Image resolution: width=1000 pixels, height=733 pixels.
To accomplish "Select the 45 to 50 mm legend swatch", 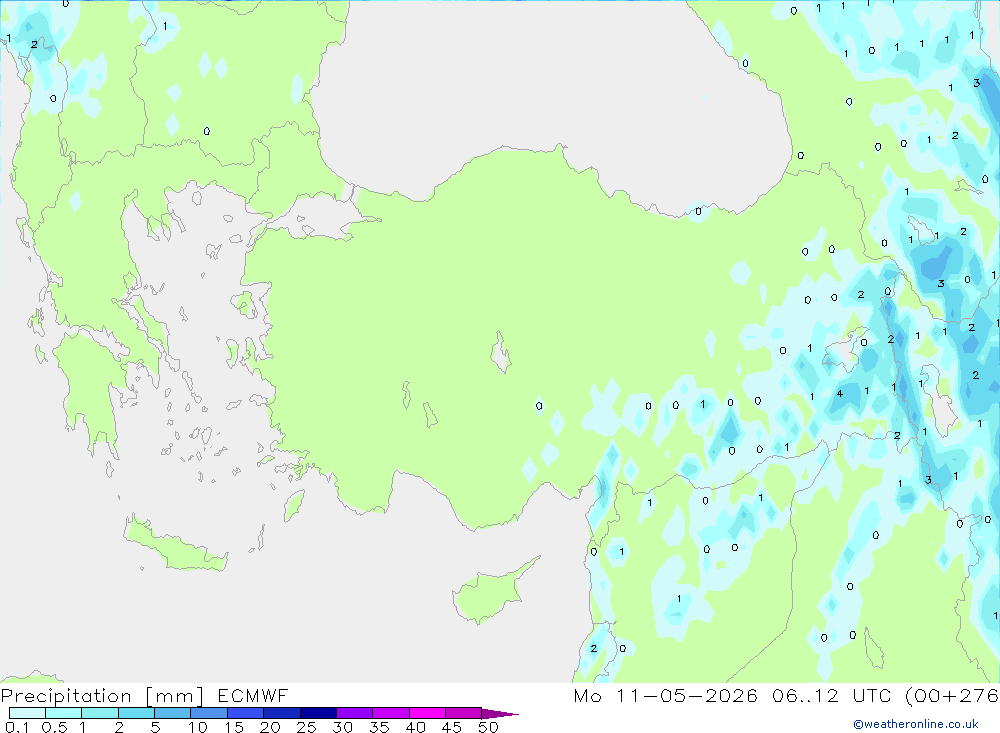I will (x=463, y=713).
